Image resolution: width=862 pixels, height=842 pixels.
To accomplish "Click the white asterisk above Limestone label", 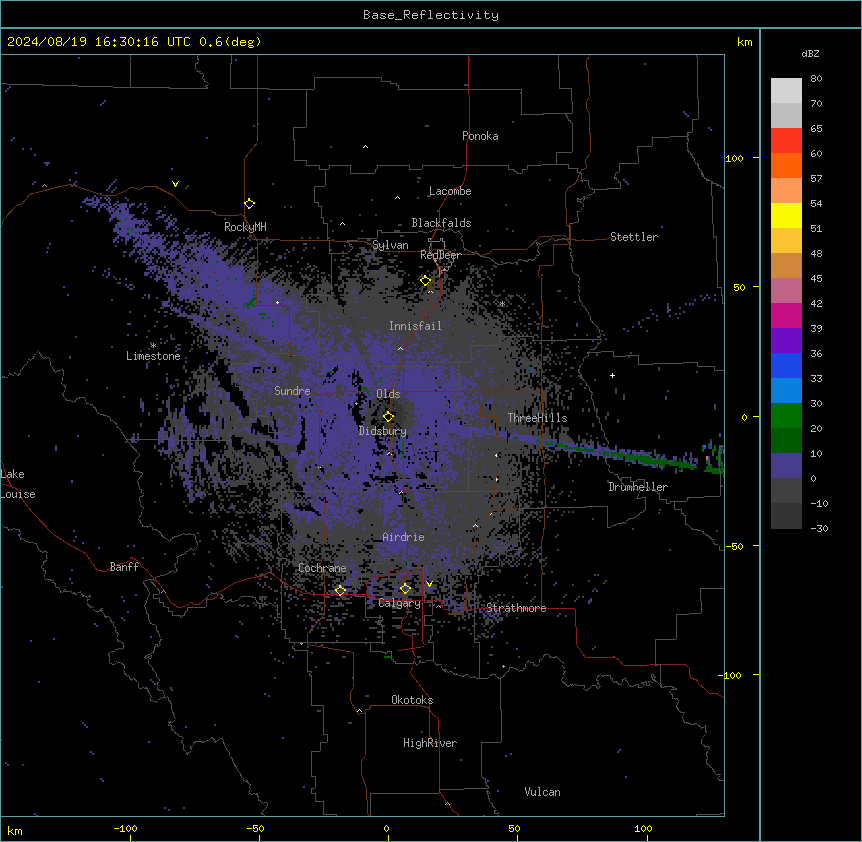I will [153, 346].
